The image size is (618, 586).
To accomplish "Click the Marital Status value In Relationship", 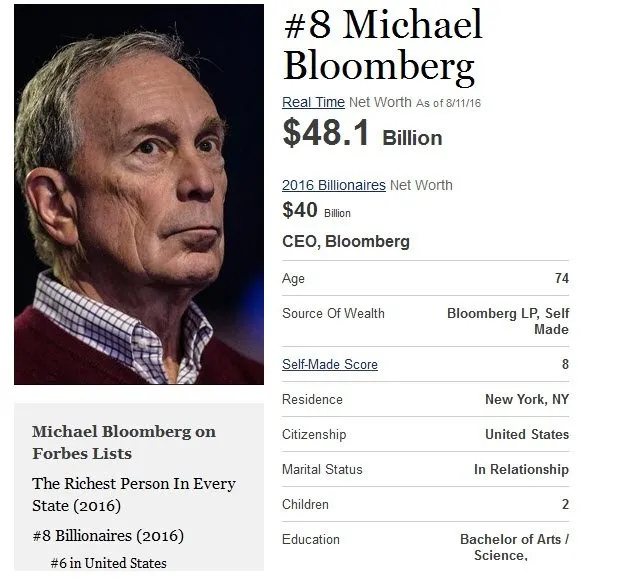I will tap(521, 469).
